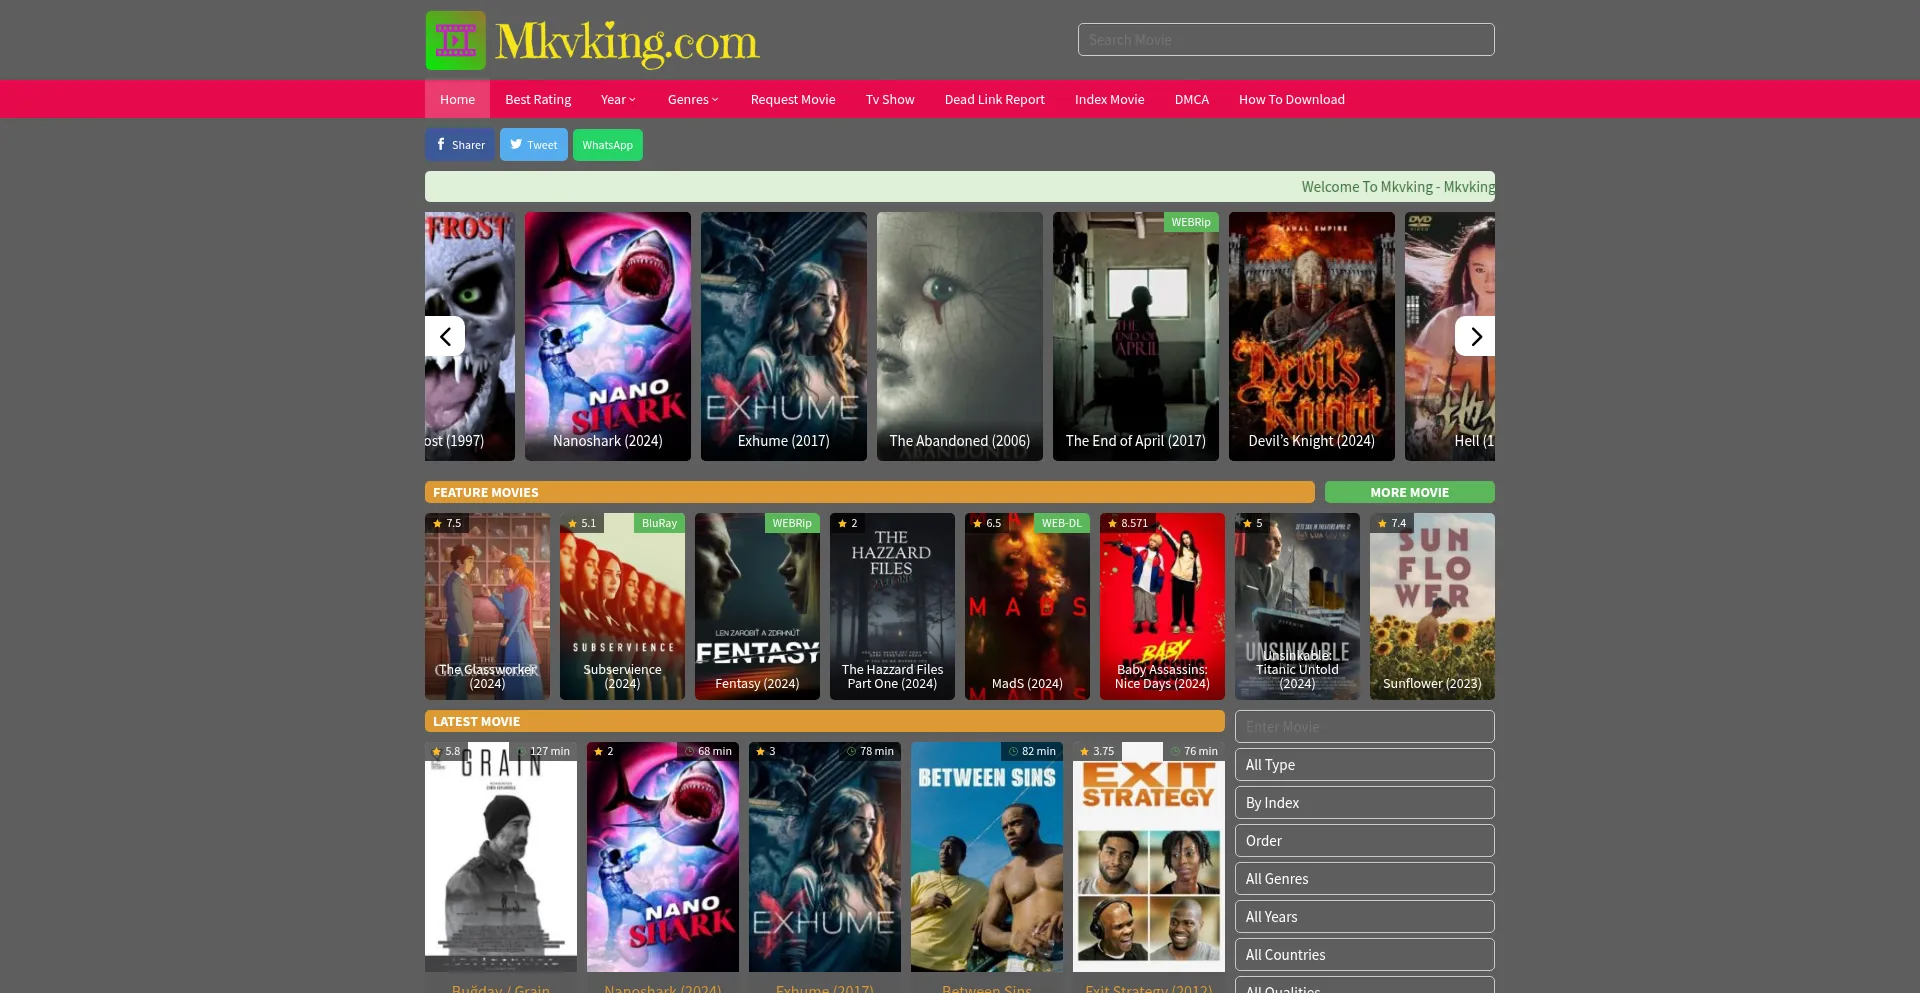Click the Mkvking film-strip logo icon
1920x993 pixels.
(x=456, y=41)
